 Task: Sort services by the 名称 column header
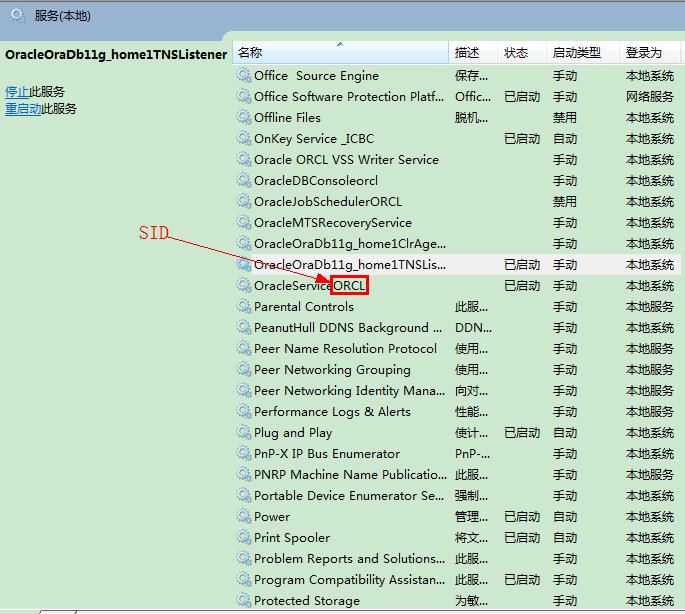tap(340, 52)
